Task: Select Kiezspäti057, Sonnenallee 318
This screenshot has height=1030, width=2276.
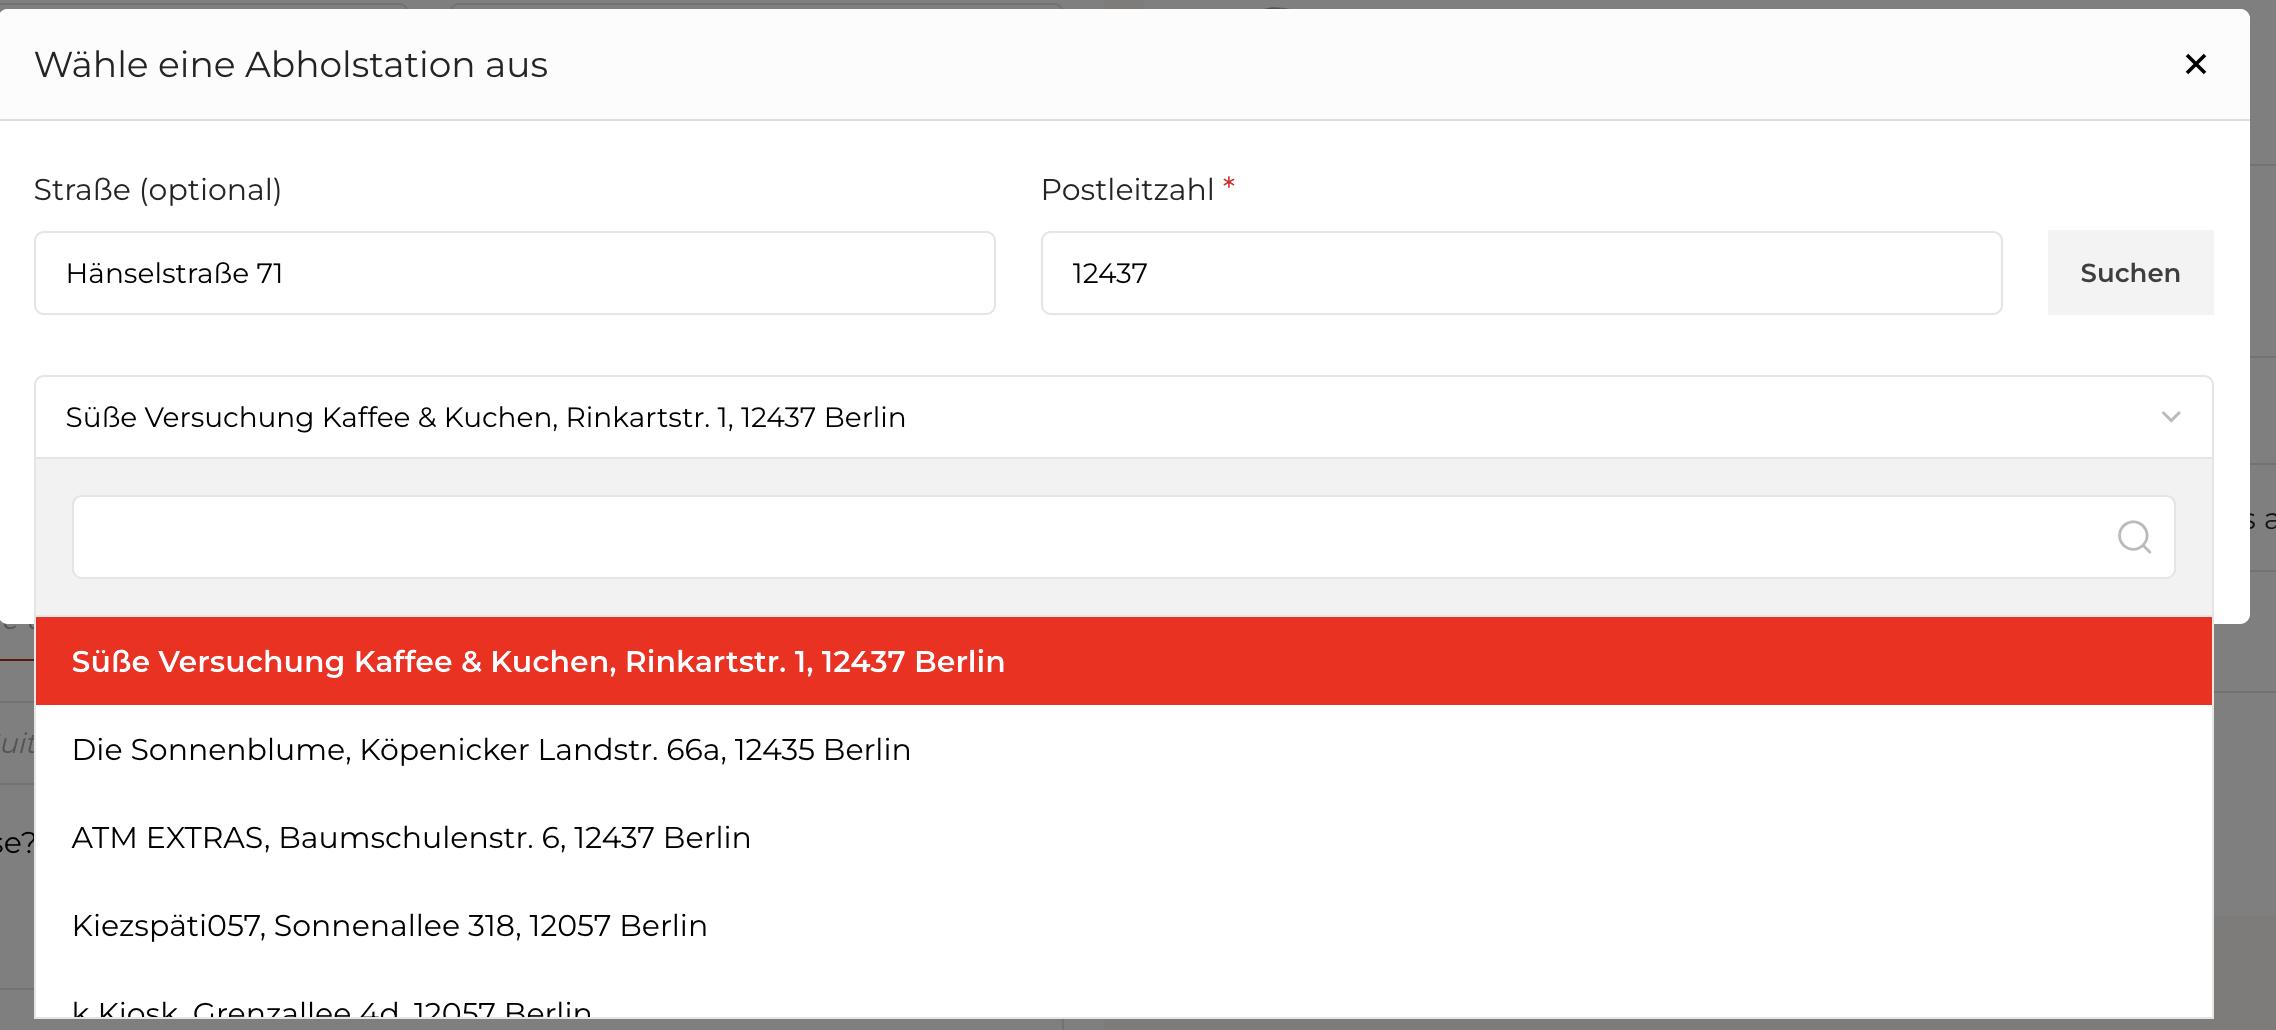Action: 389,925
